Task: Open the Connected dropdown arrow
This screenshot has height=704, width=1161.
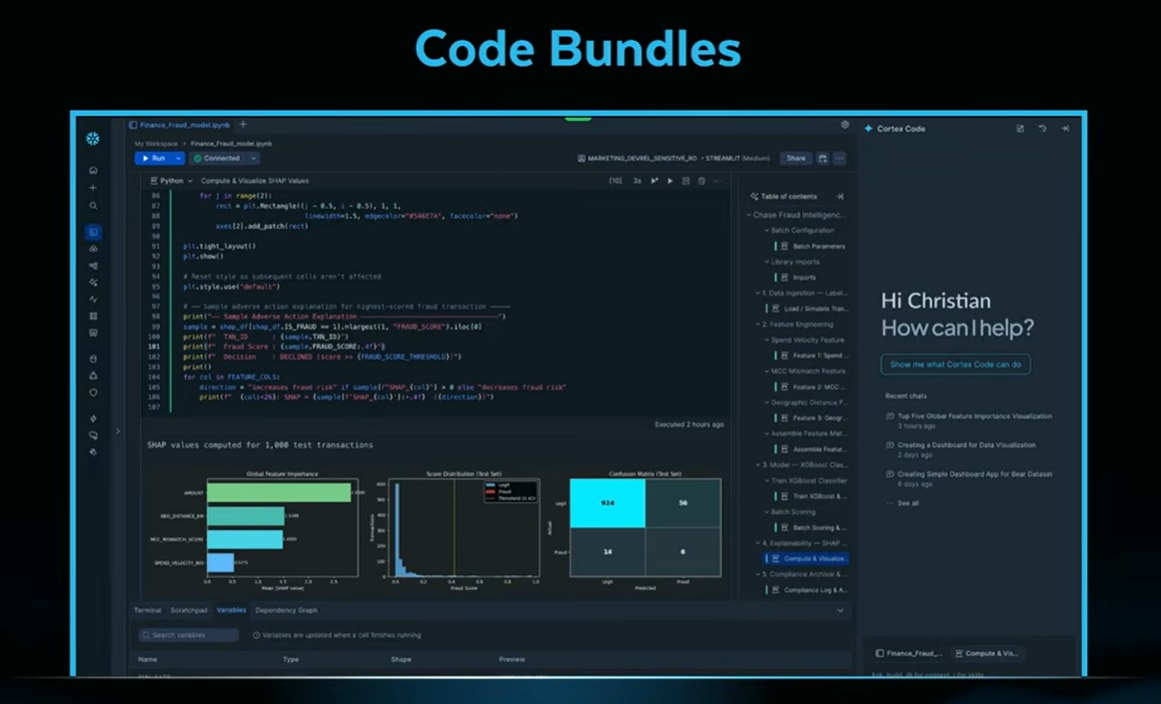Action: click(253, 158)
